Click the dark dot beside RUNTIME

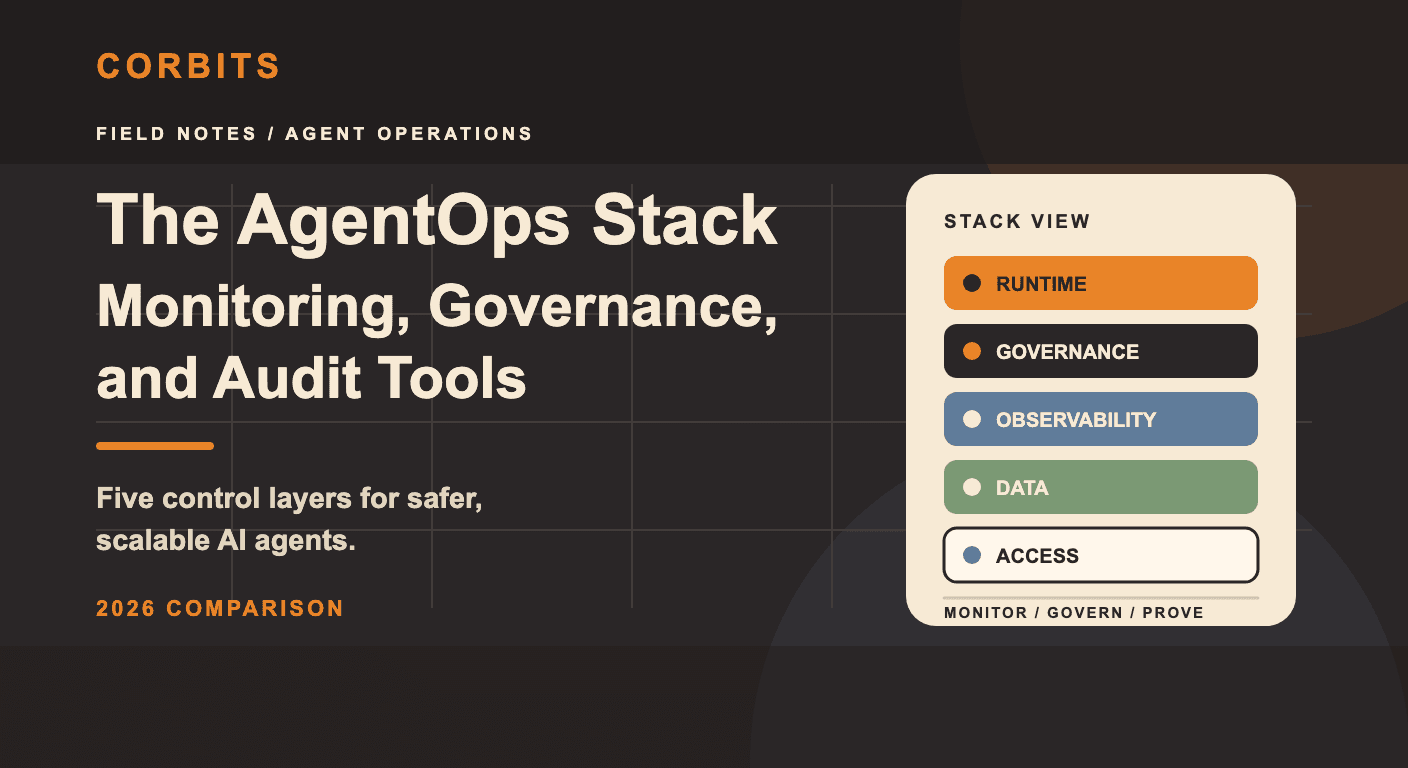point(971,283)
